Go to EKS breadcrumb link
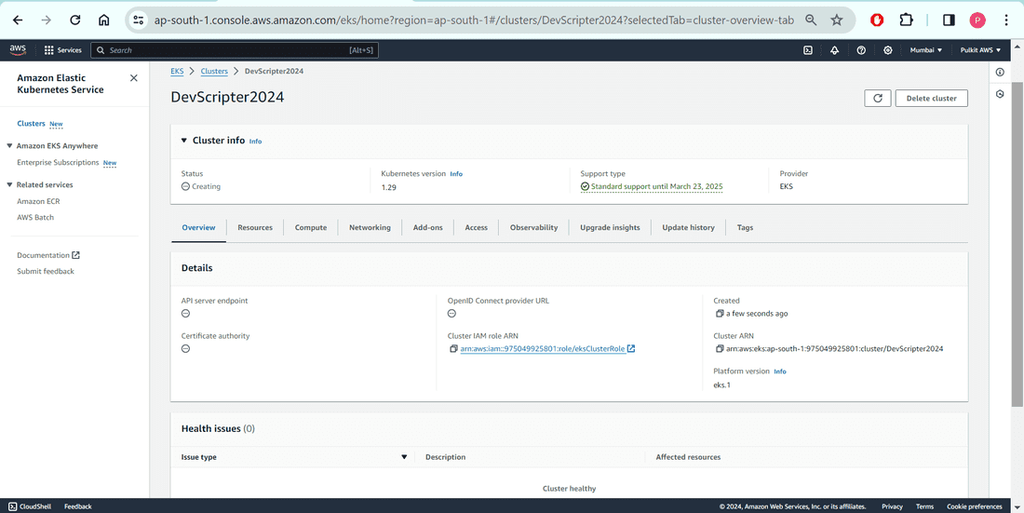 click(x=177, y=71)
